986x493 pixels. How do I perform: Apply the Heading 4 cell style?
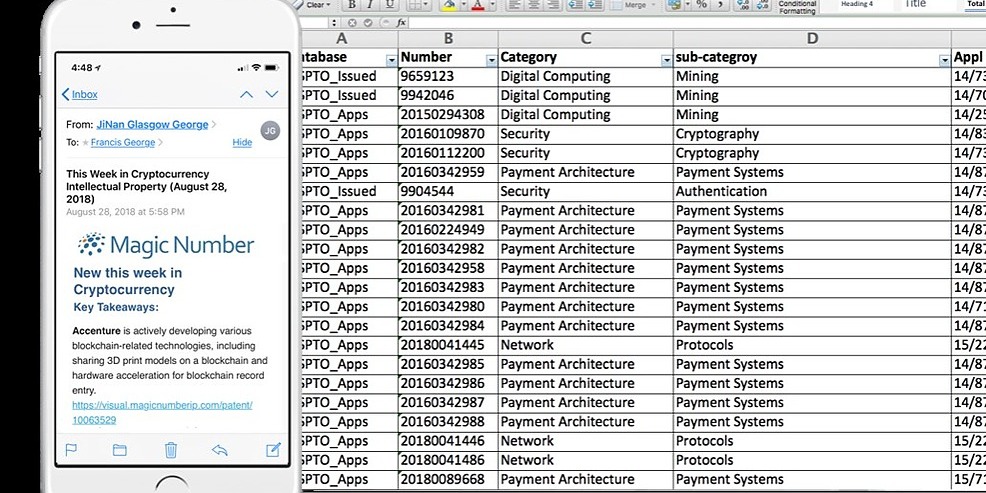857,4
